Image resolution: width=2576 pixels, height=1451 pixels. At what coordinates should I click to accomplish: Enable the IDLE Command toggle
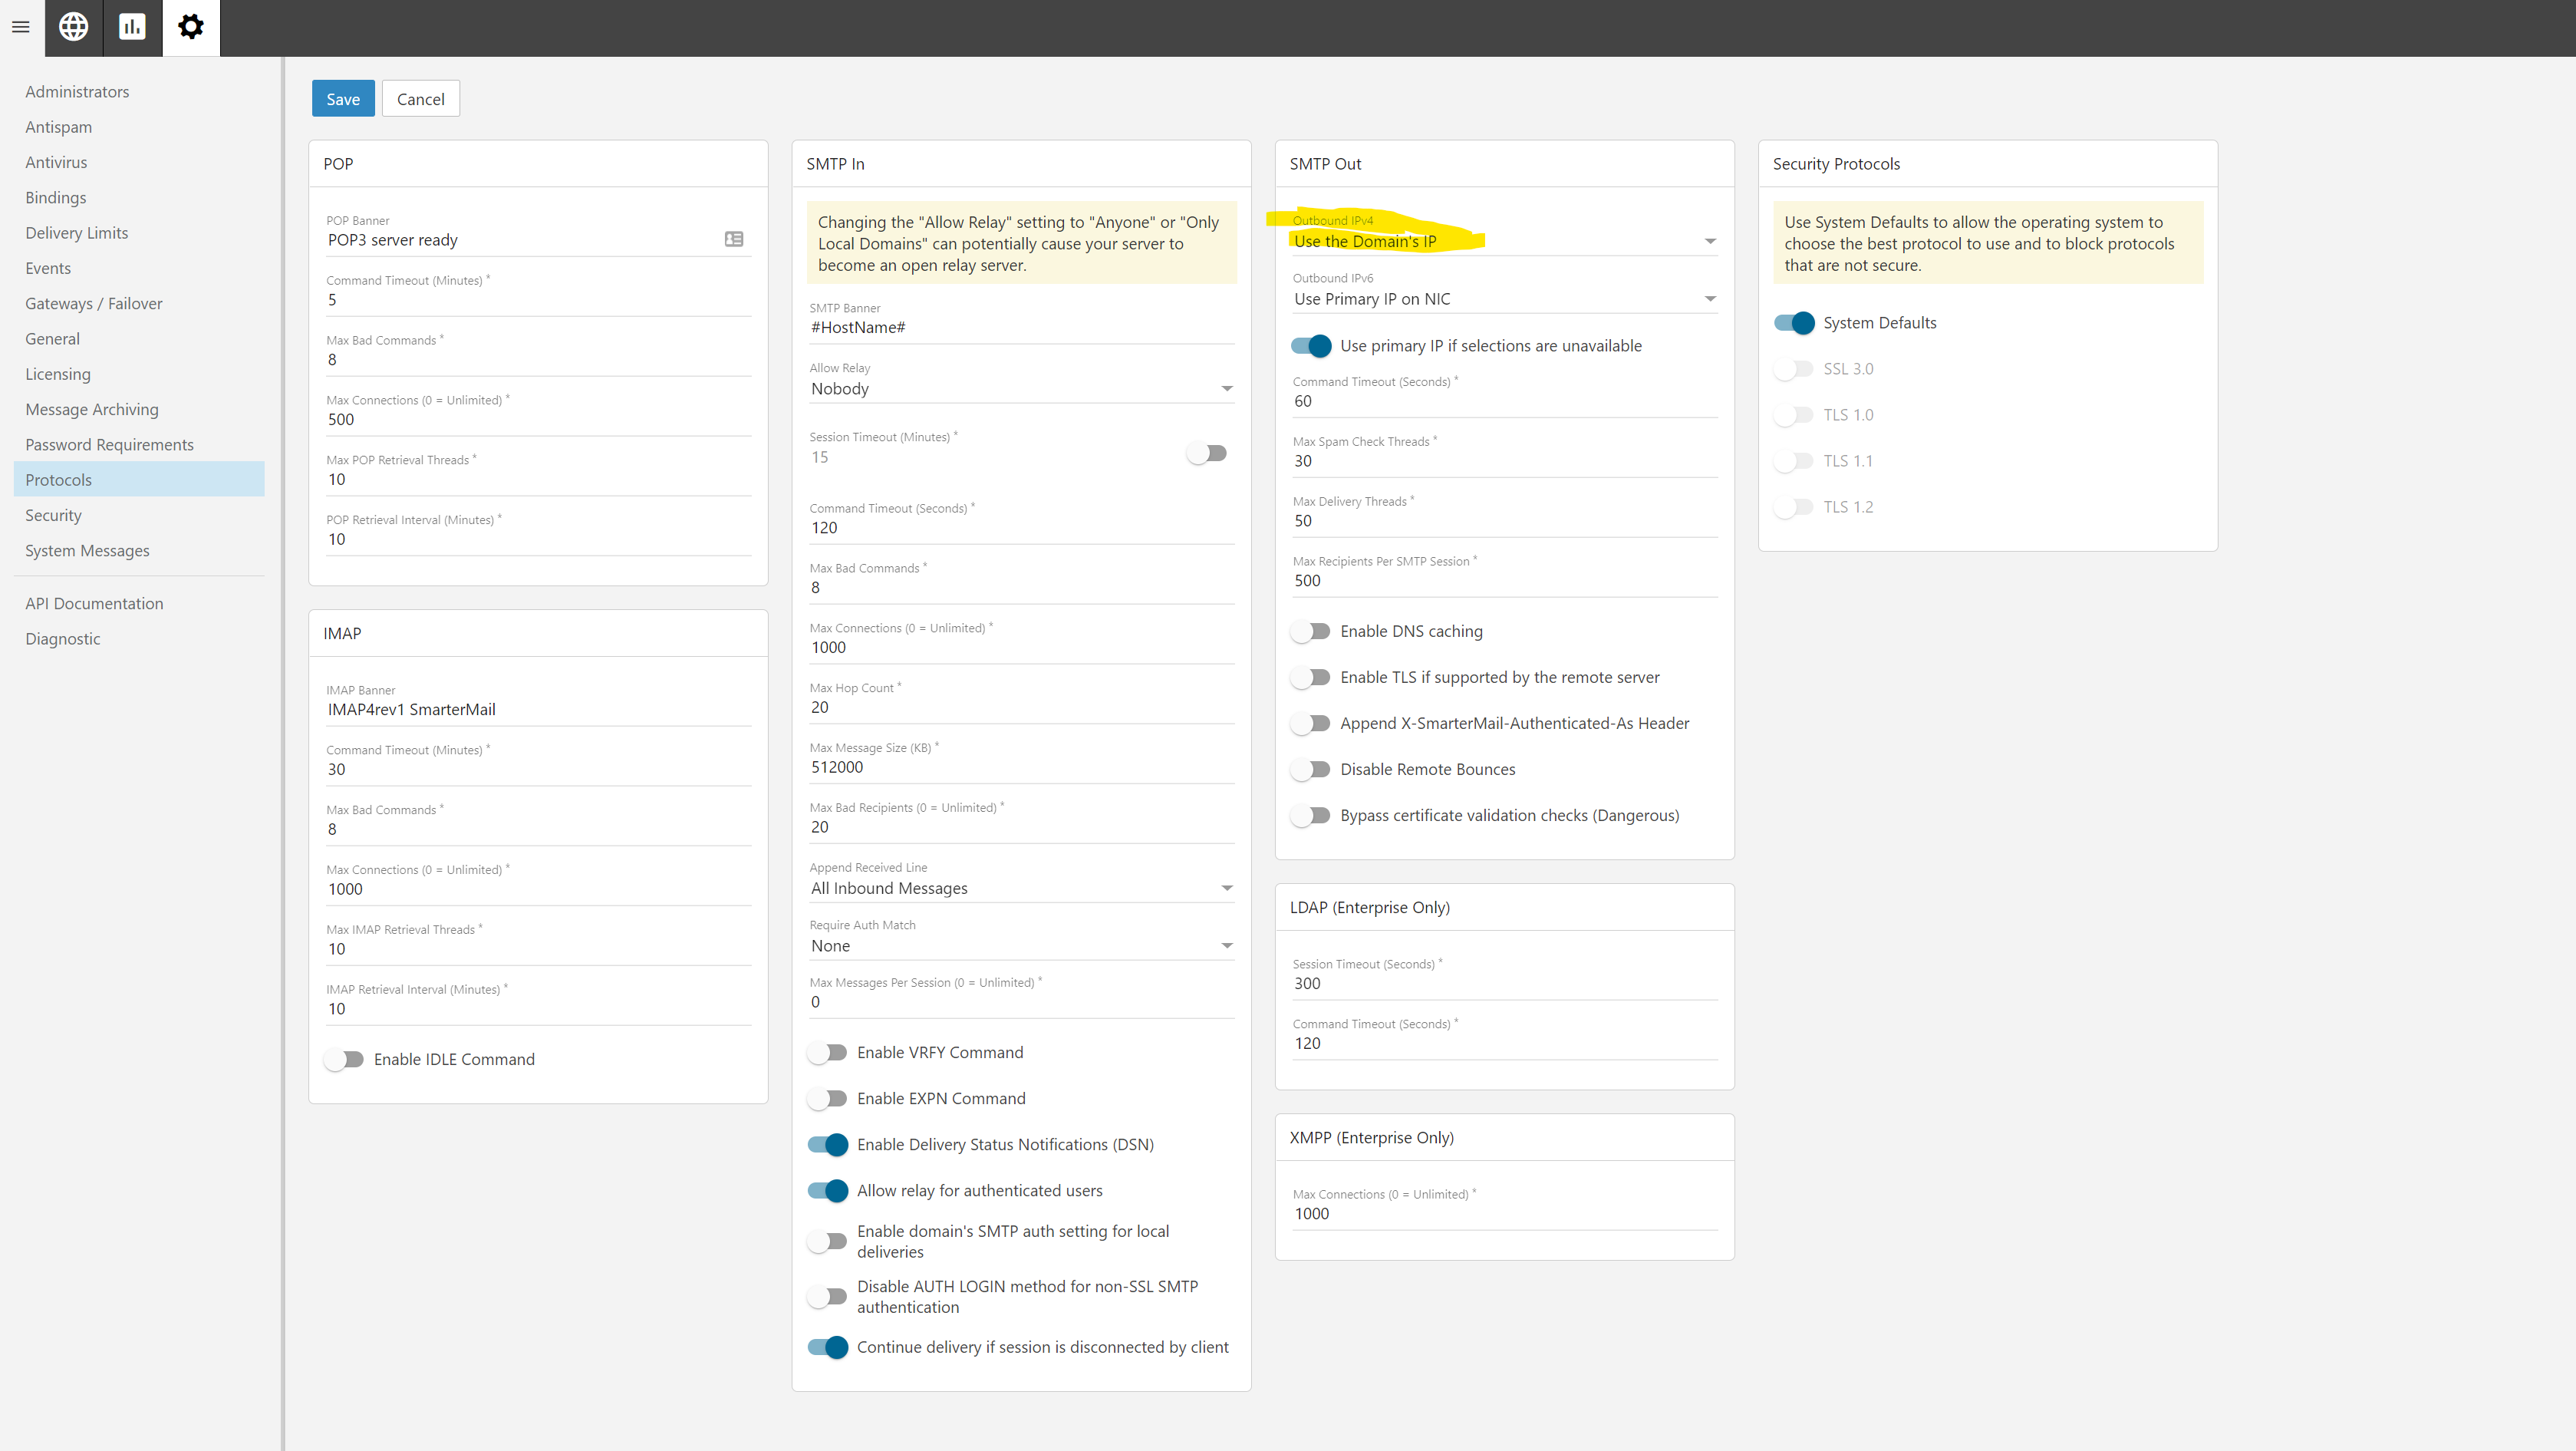tap(344, 1059)
